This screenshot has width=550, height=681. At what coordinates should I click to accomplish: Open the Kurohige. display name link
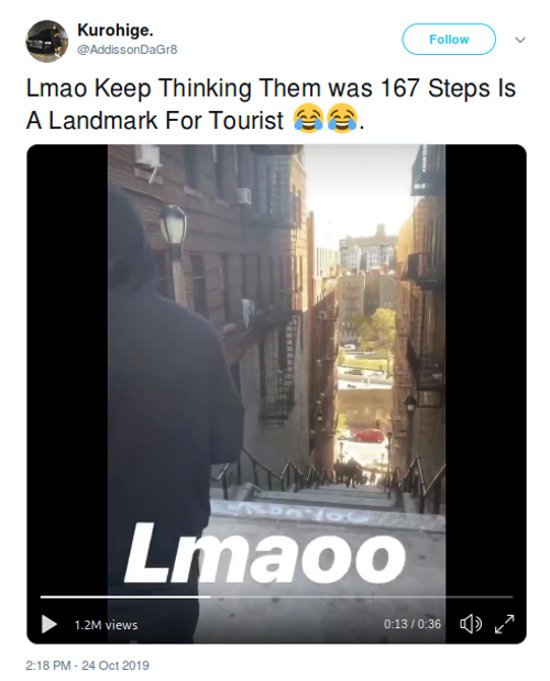(x=115, y=30)
